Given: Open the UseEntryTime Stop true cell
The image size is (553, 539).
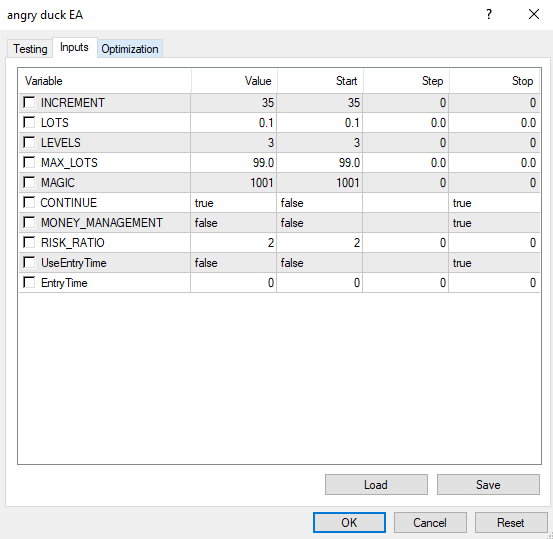Looking at the screenshot, I should click(494, 262).
